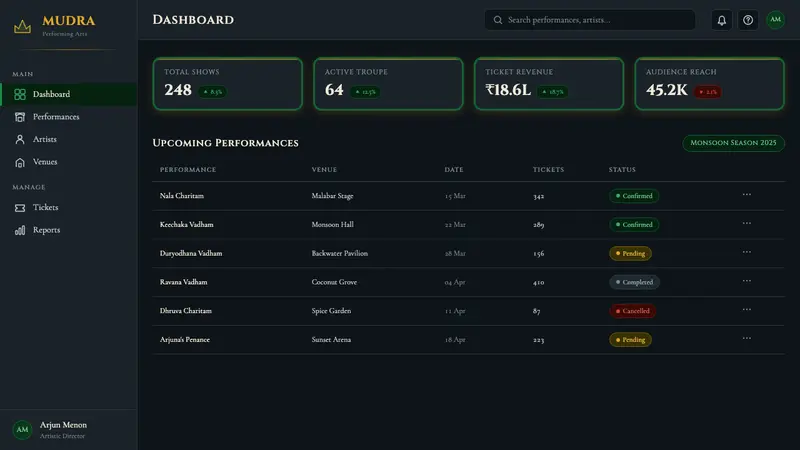Image resolution: width=800 pixels, height=450 pixels.
Task: Click the Mudra crown logo icon
Action: [22, 27]
